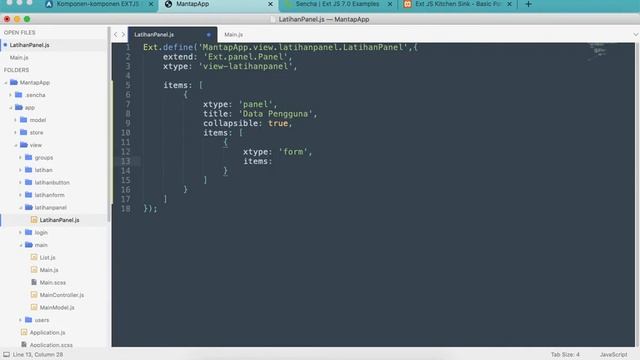Switch to Sencha Ext JS 7.0 Examples tab
The width and height of the screenshot is (640, 360).
coord(337,4)
